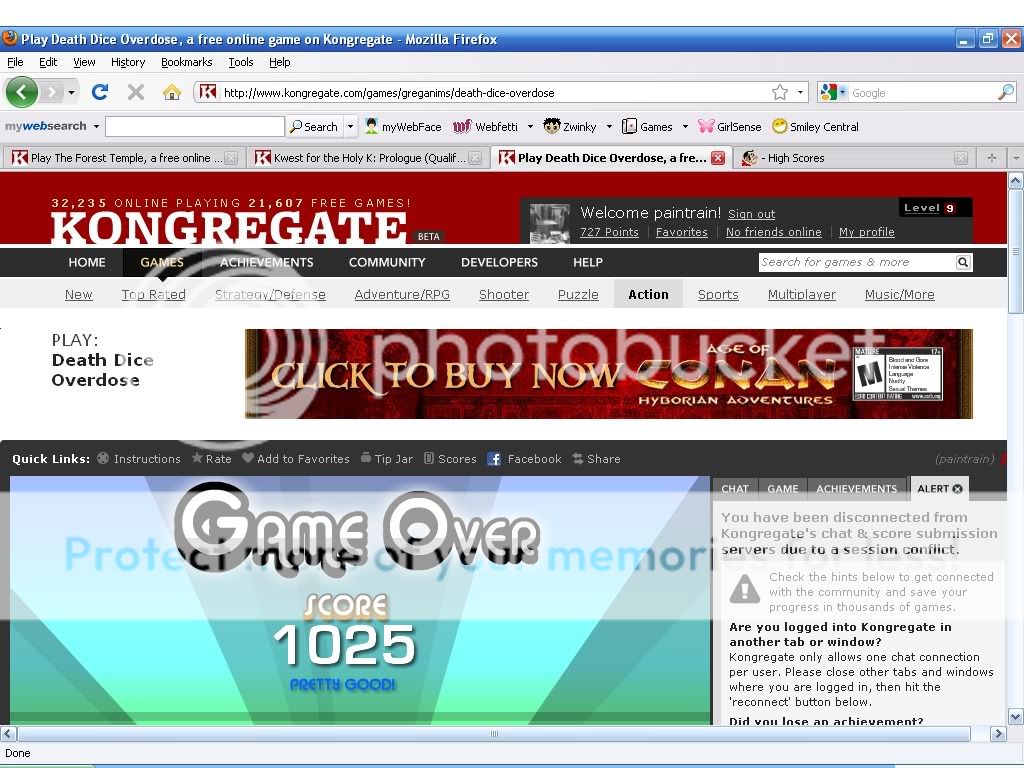Focus the Search for games & more field
This screenshot has height=768, width=1024.
[857, 262]
